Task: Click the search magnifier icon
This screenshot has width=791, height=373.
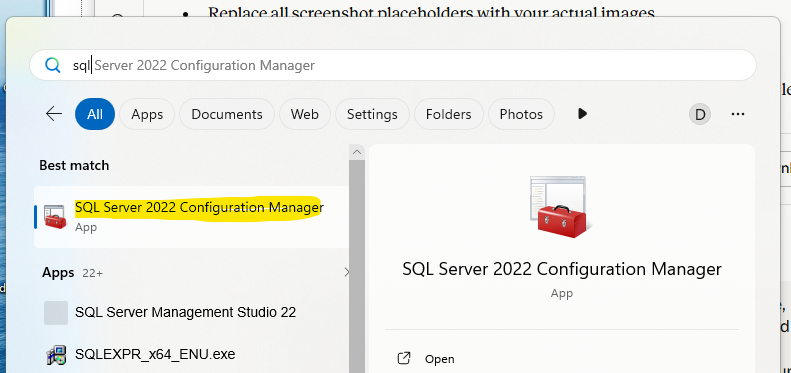Action: click(52, 65)
